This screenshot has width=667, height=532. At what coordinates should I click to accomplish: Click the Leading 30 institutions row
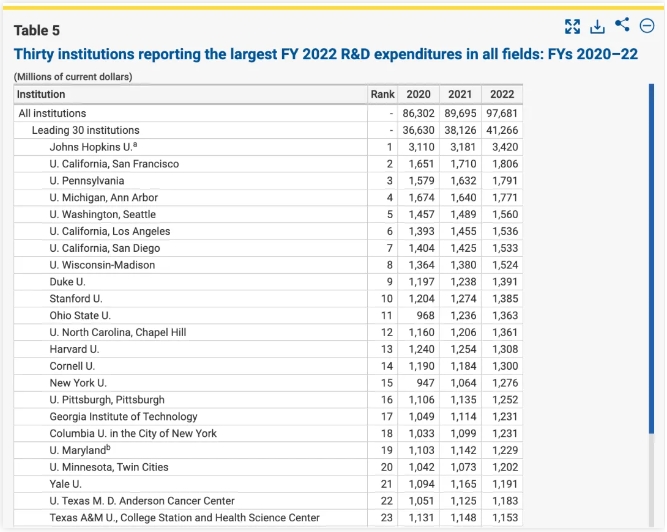pos(85,130)
